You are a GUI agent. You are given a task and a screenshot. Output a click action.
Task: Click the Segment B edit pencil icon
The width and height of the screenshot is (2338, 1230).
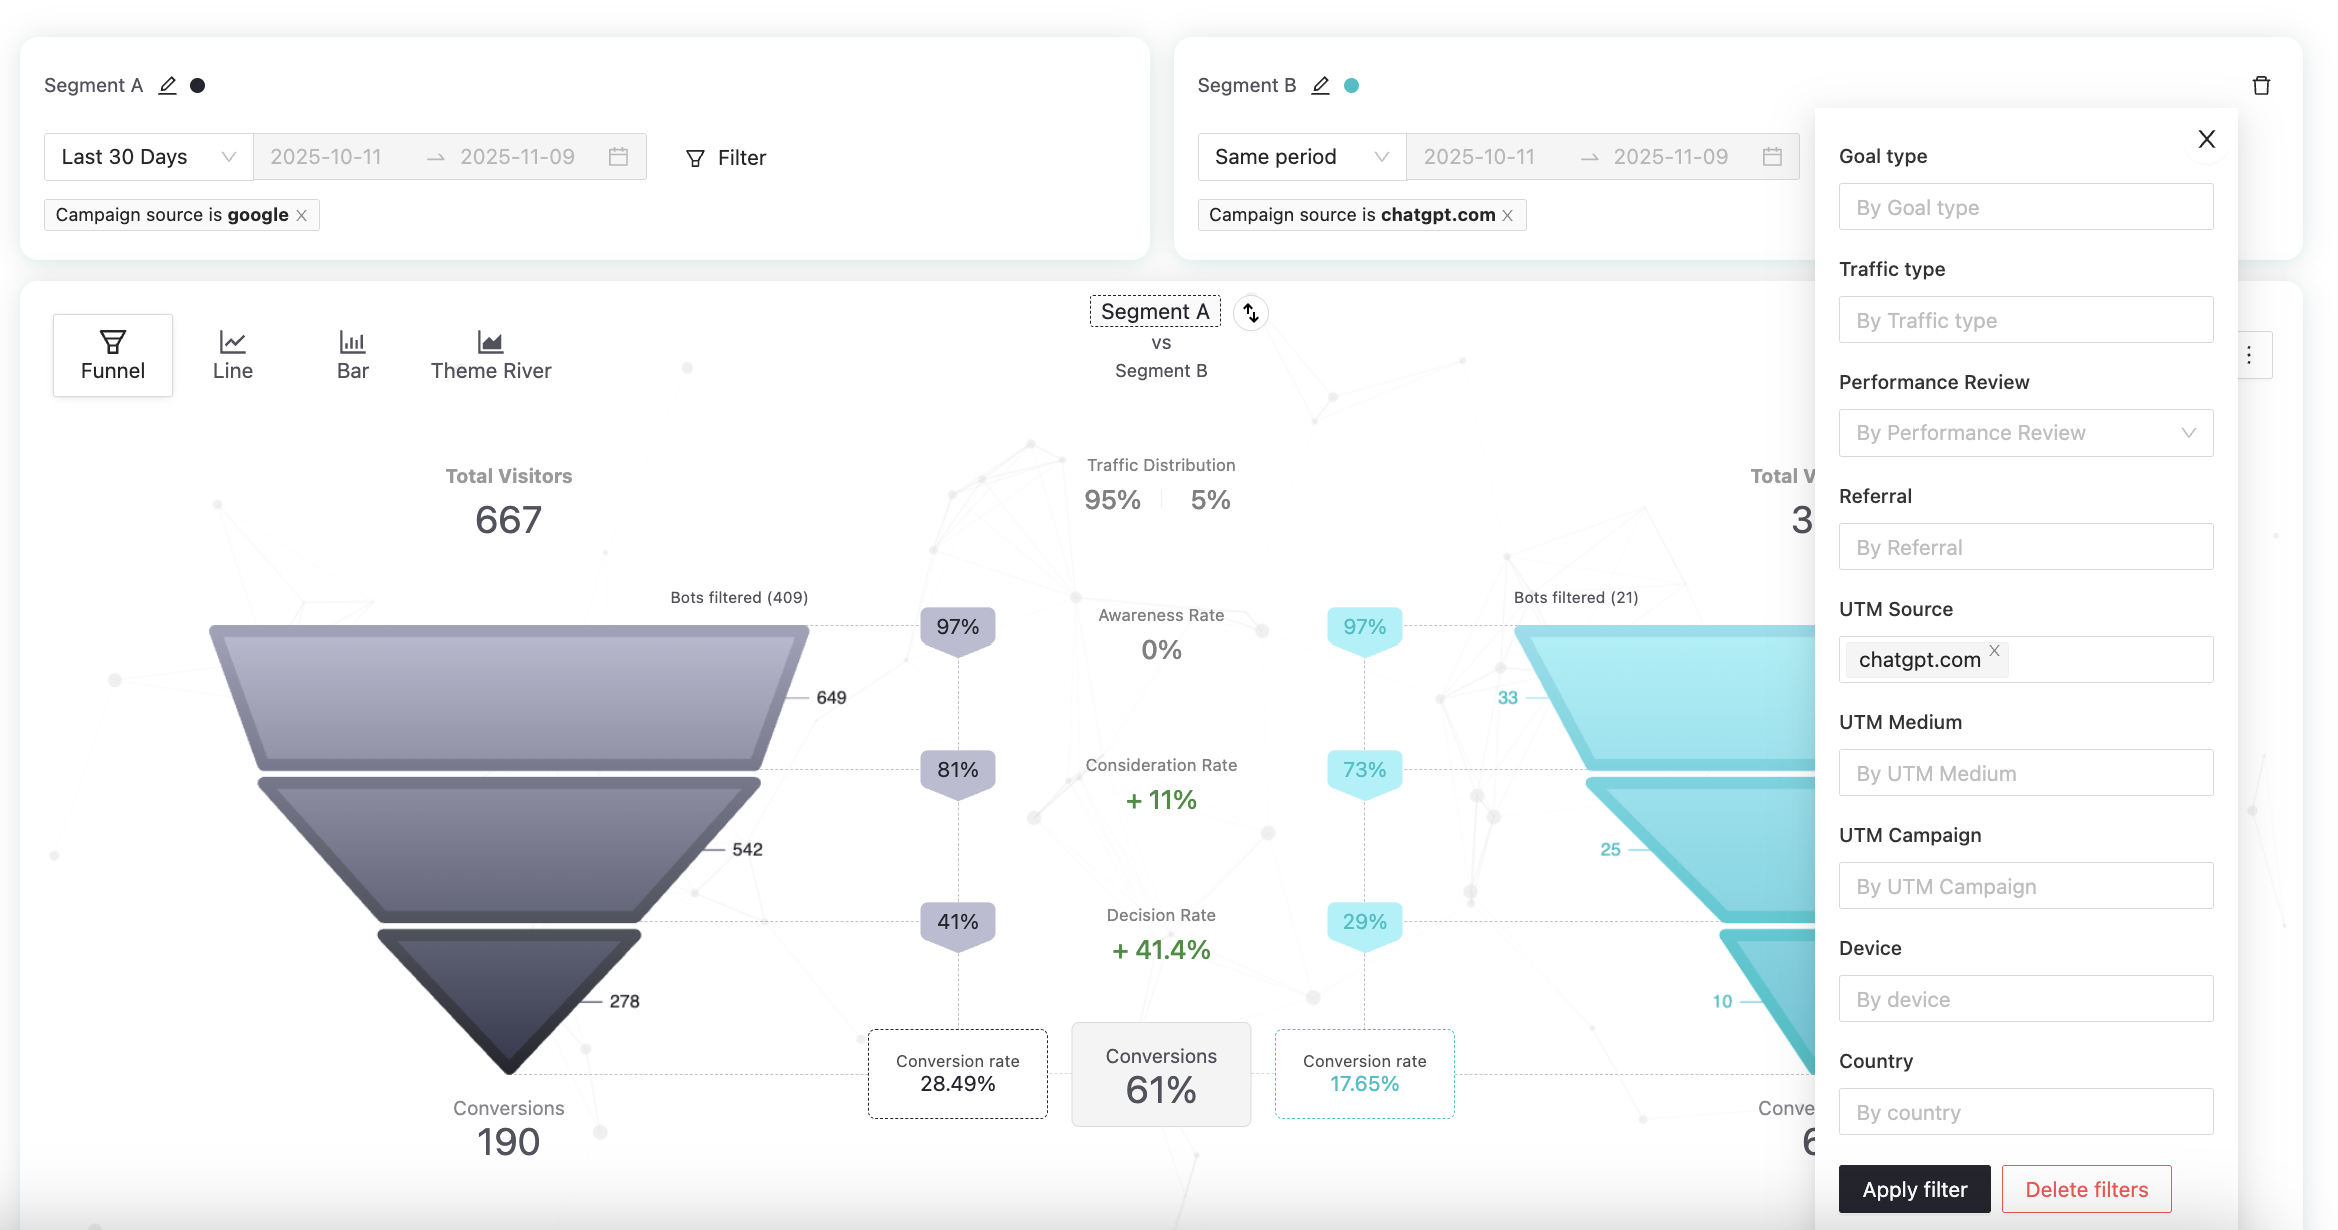[1321, 86]
